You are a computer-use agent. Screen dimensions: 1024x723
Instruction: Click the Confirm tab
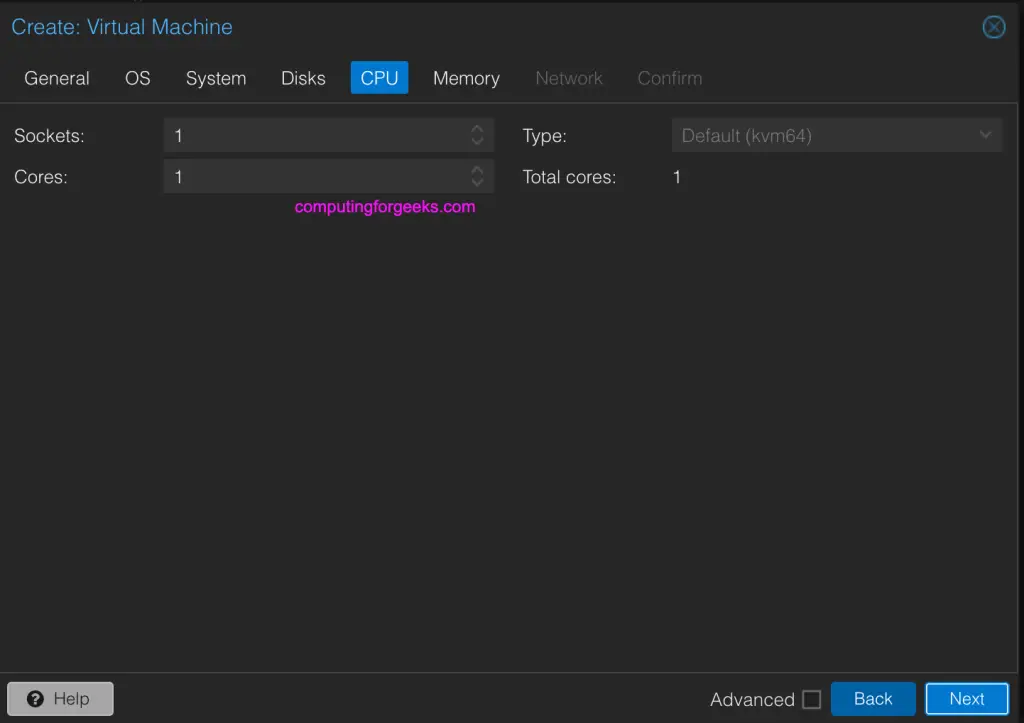669,78
